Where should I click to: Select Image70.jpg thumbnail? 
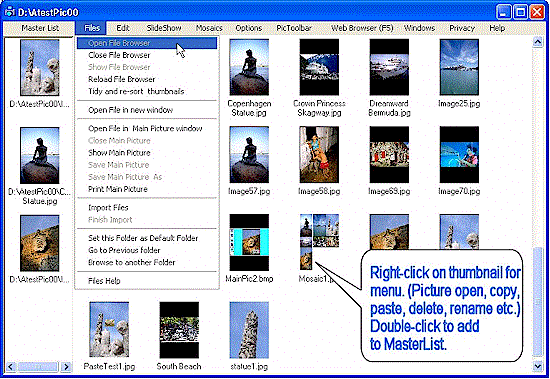point(459,155)
